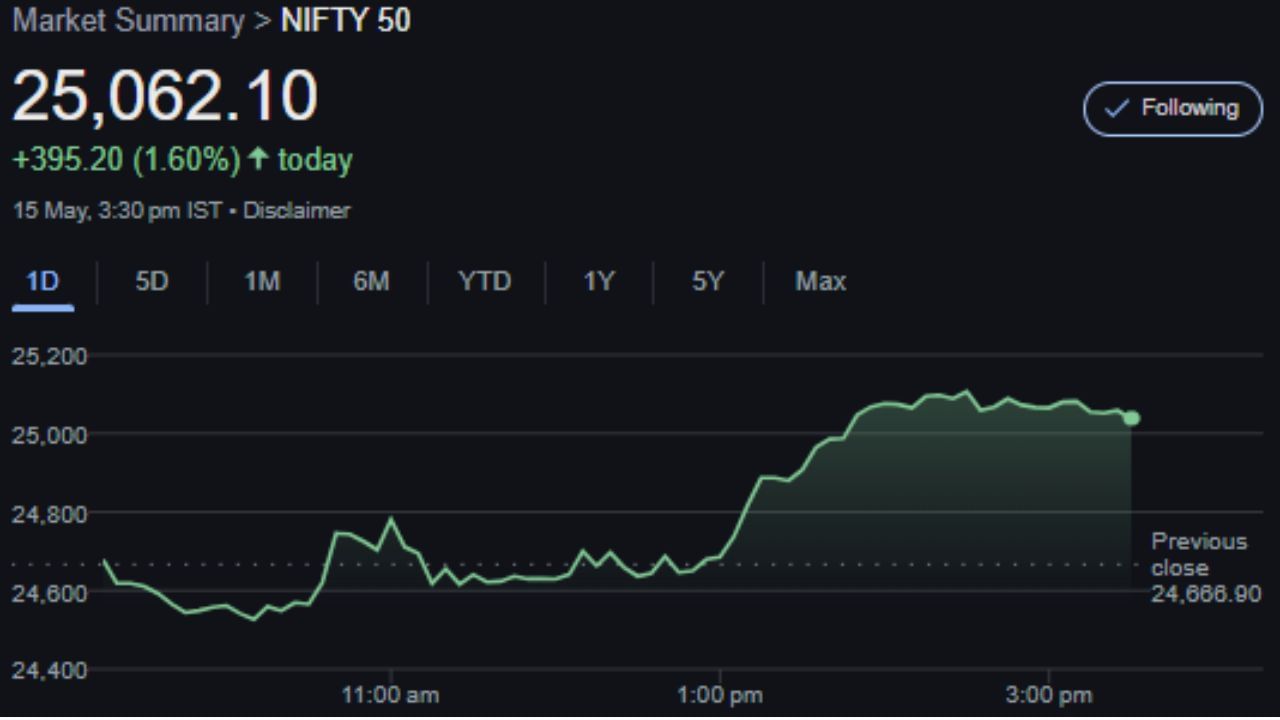Screen dimensions: 1280x720
Task: Click the green end-of-day point on chart
Action: (1131, 418)
